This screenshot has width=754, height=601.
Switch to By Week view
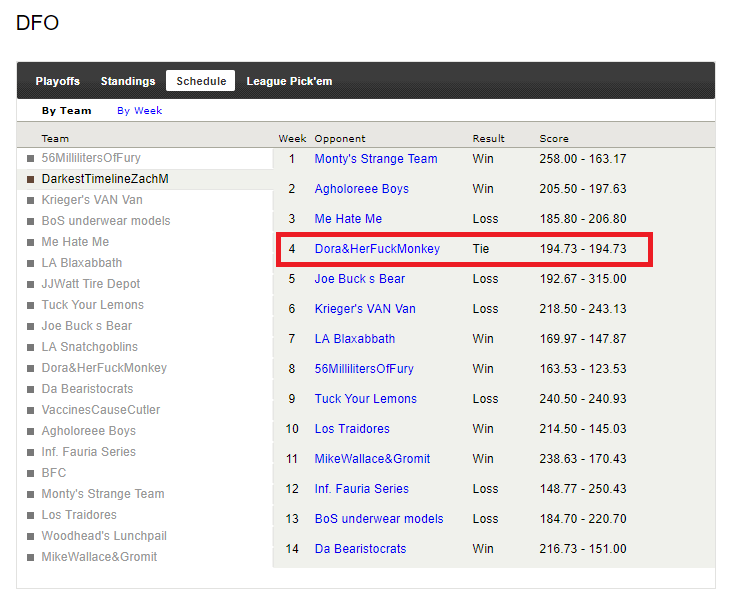[139, 111]
